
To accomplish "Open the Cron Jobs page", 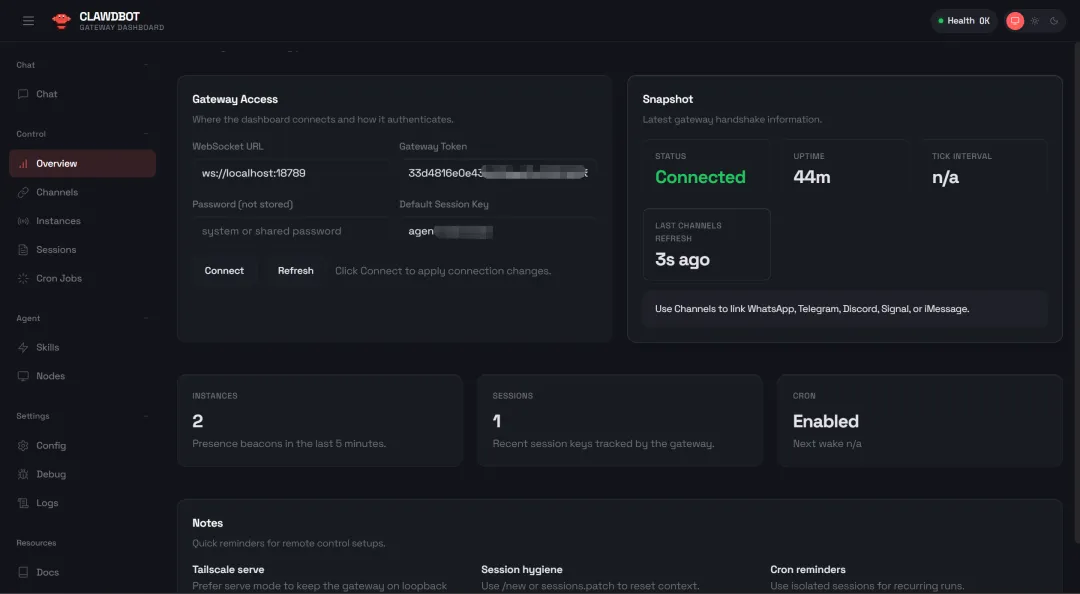I will click(83, 278).
